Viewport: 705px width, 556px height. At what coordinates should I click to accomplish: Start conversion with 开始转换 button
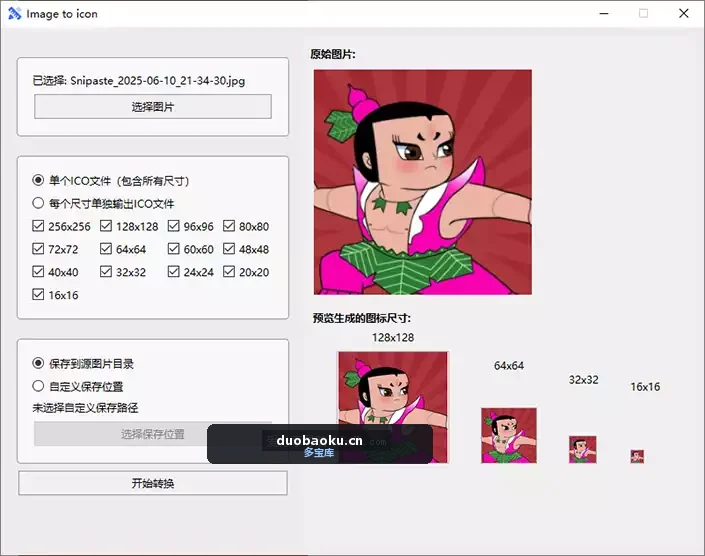tap(153, 483)
